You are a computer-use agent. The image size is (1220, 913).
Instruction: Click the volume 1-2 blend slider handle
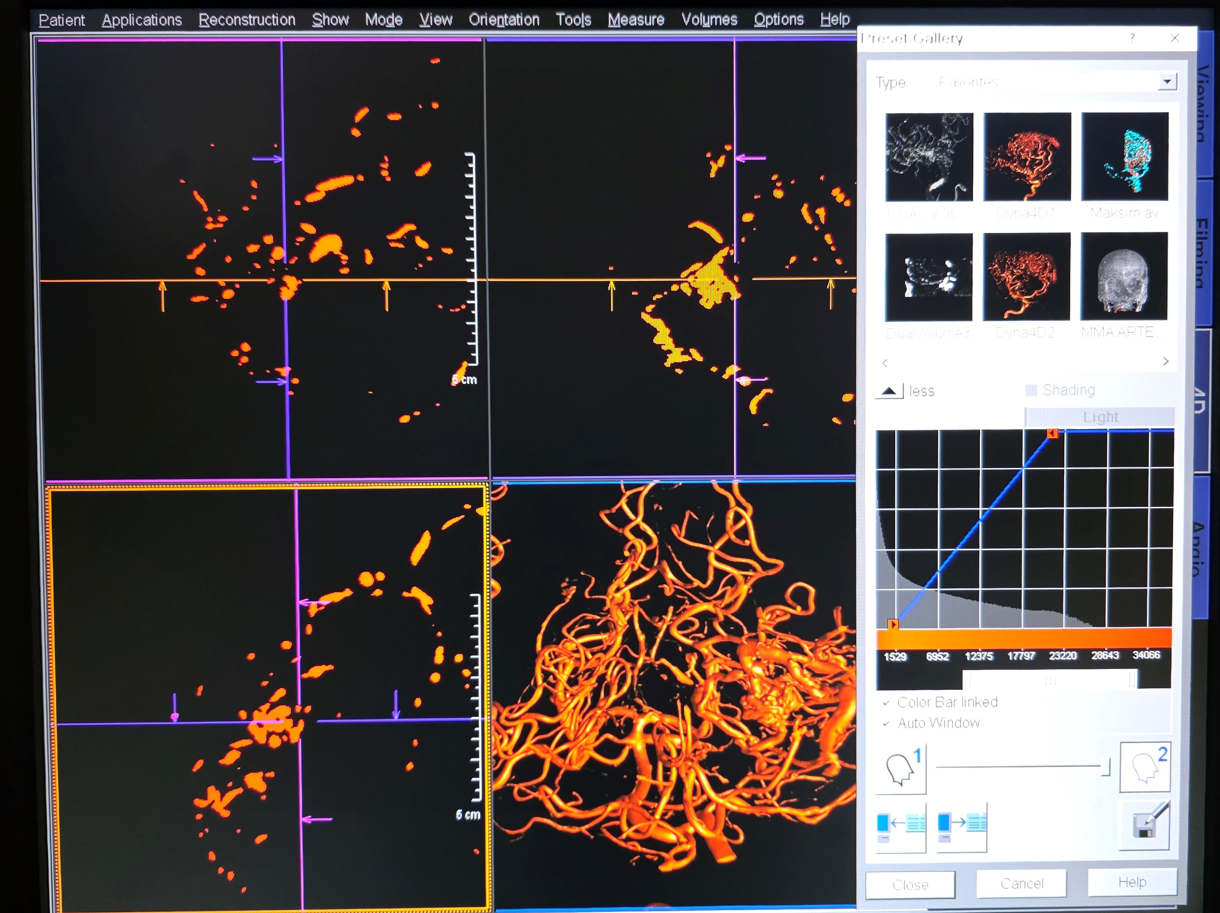click(1105, 767)
